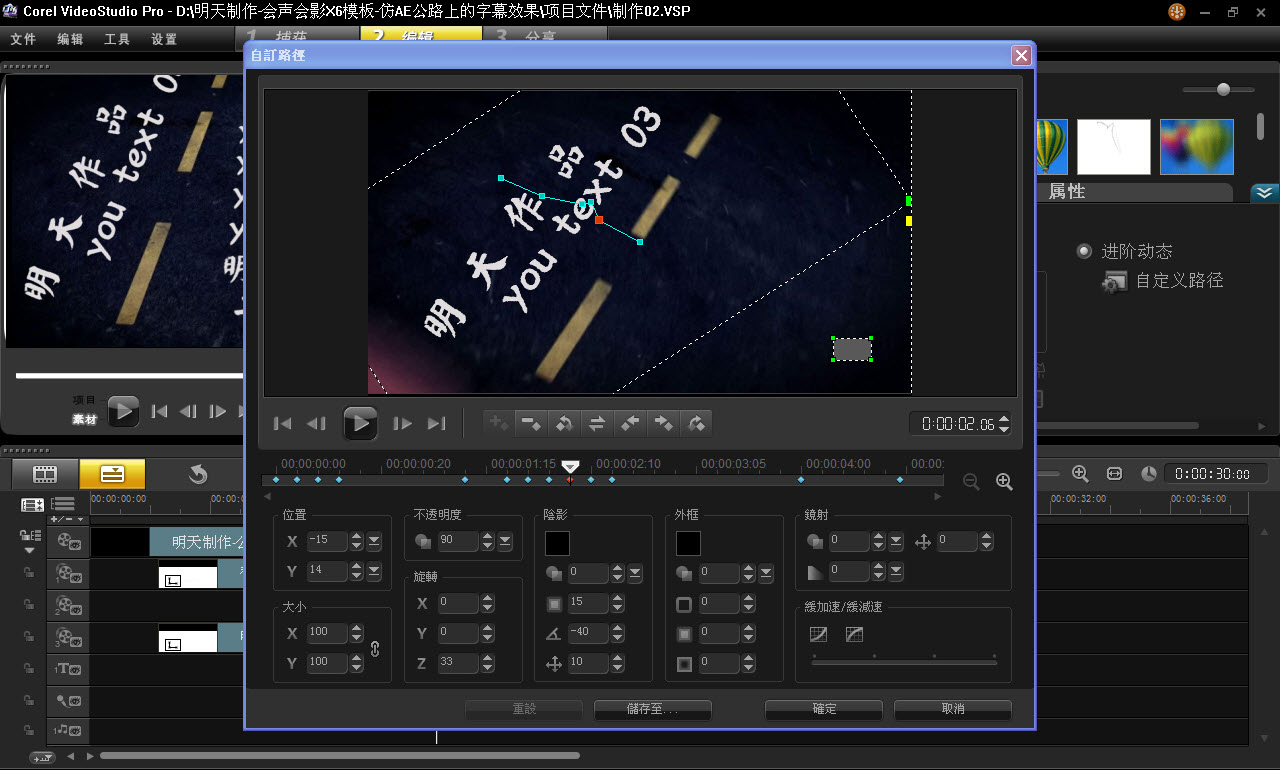Open the position X value slider dropdown
This screenshot has width=1280, height=770.
coord(374,541)
